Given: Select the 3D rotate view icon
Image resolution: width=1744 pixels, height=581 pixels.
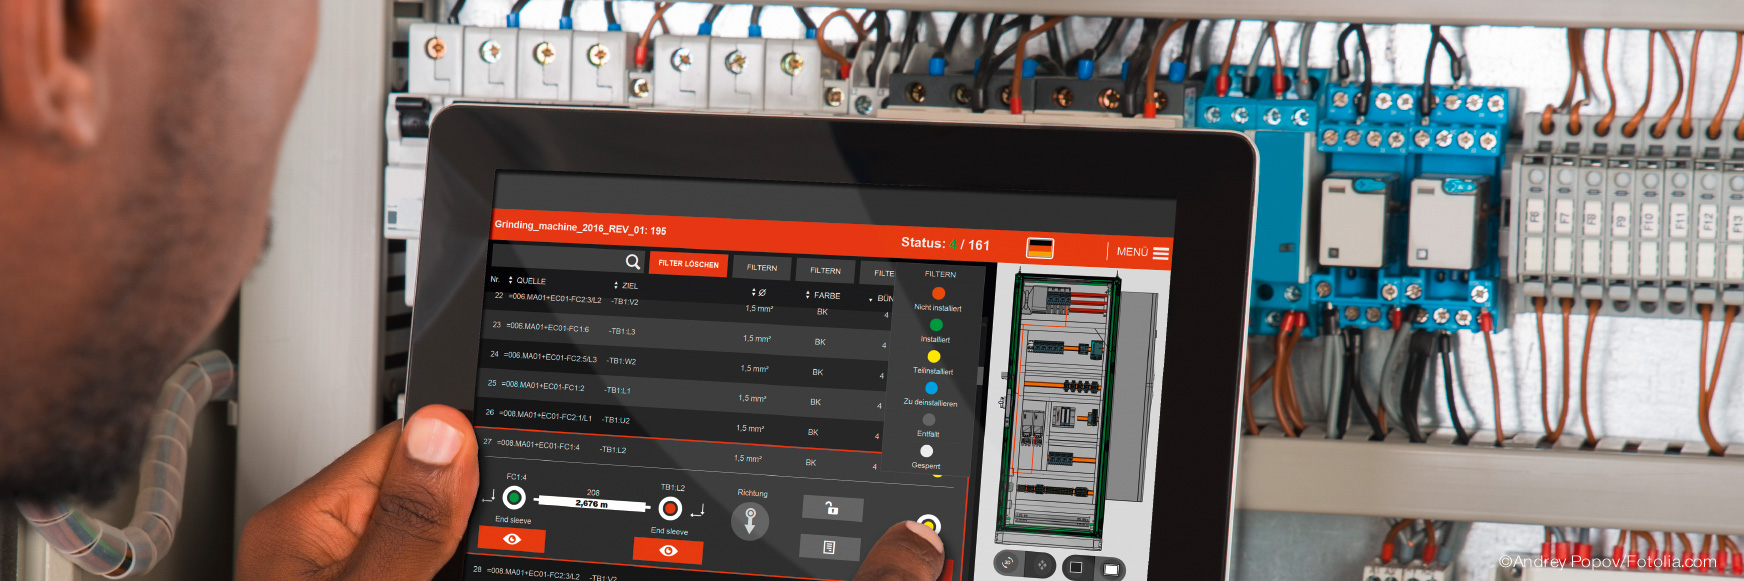Looking at the screenshot, I should 1008,562.
